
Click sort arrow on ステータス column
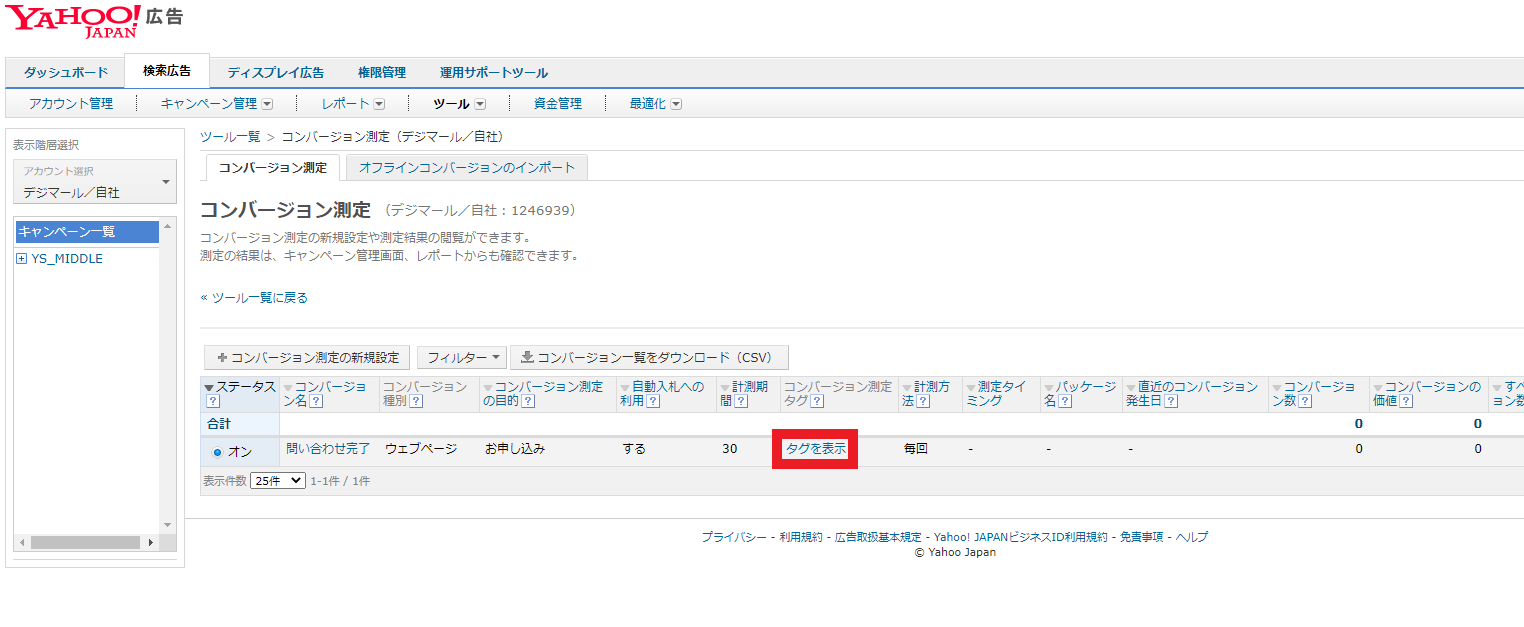[209, 388]
